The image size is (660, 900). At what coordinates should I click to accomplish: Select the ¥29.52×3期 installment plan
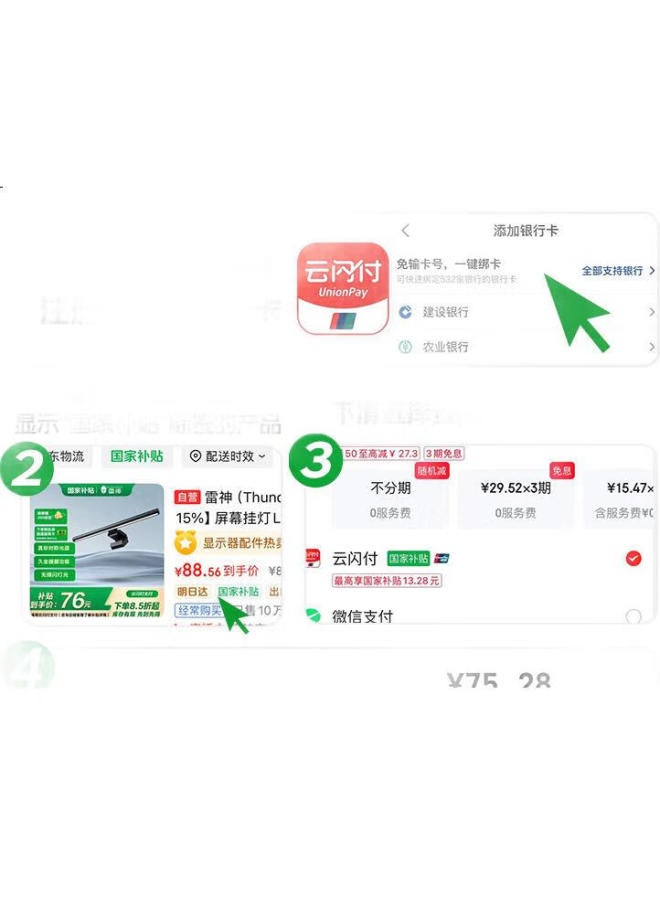515,498
